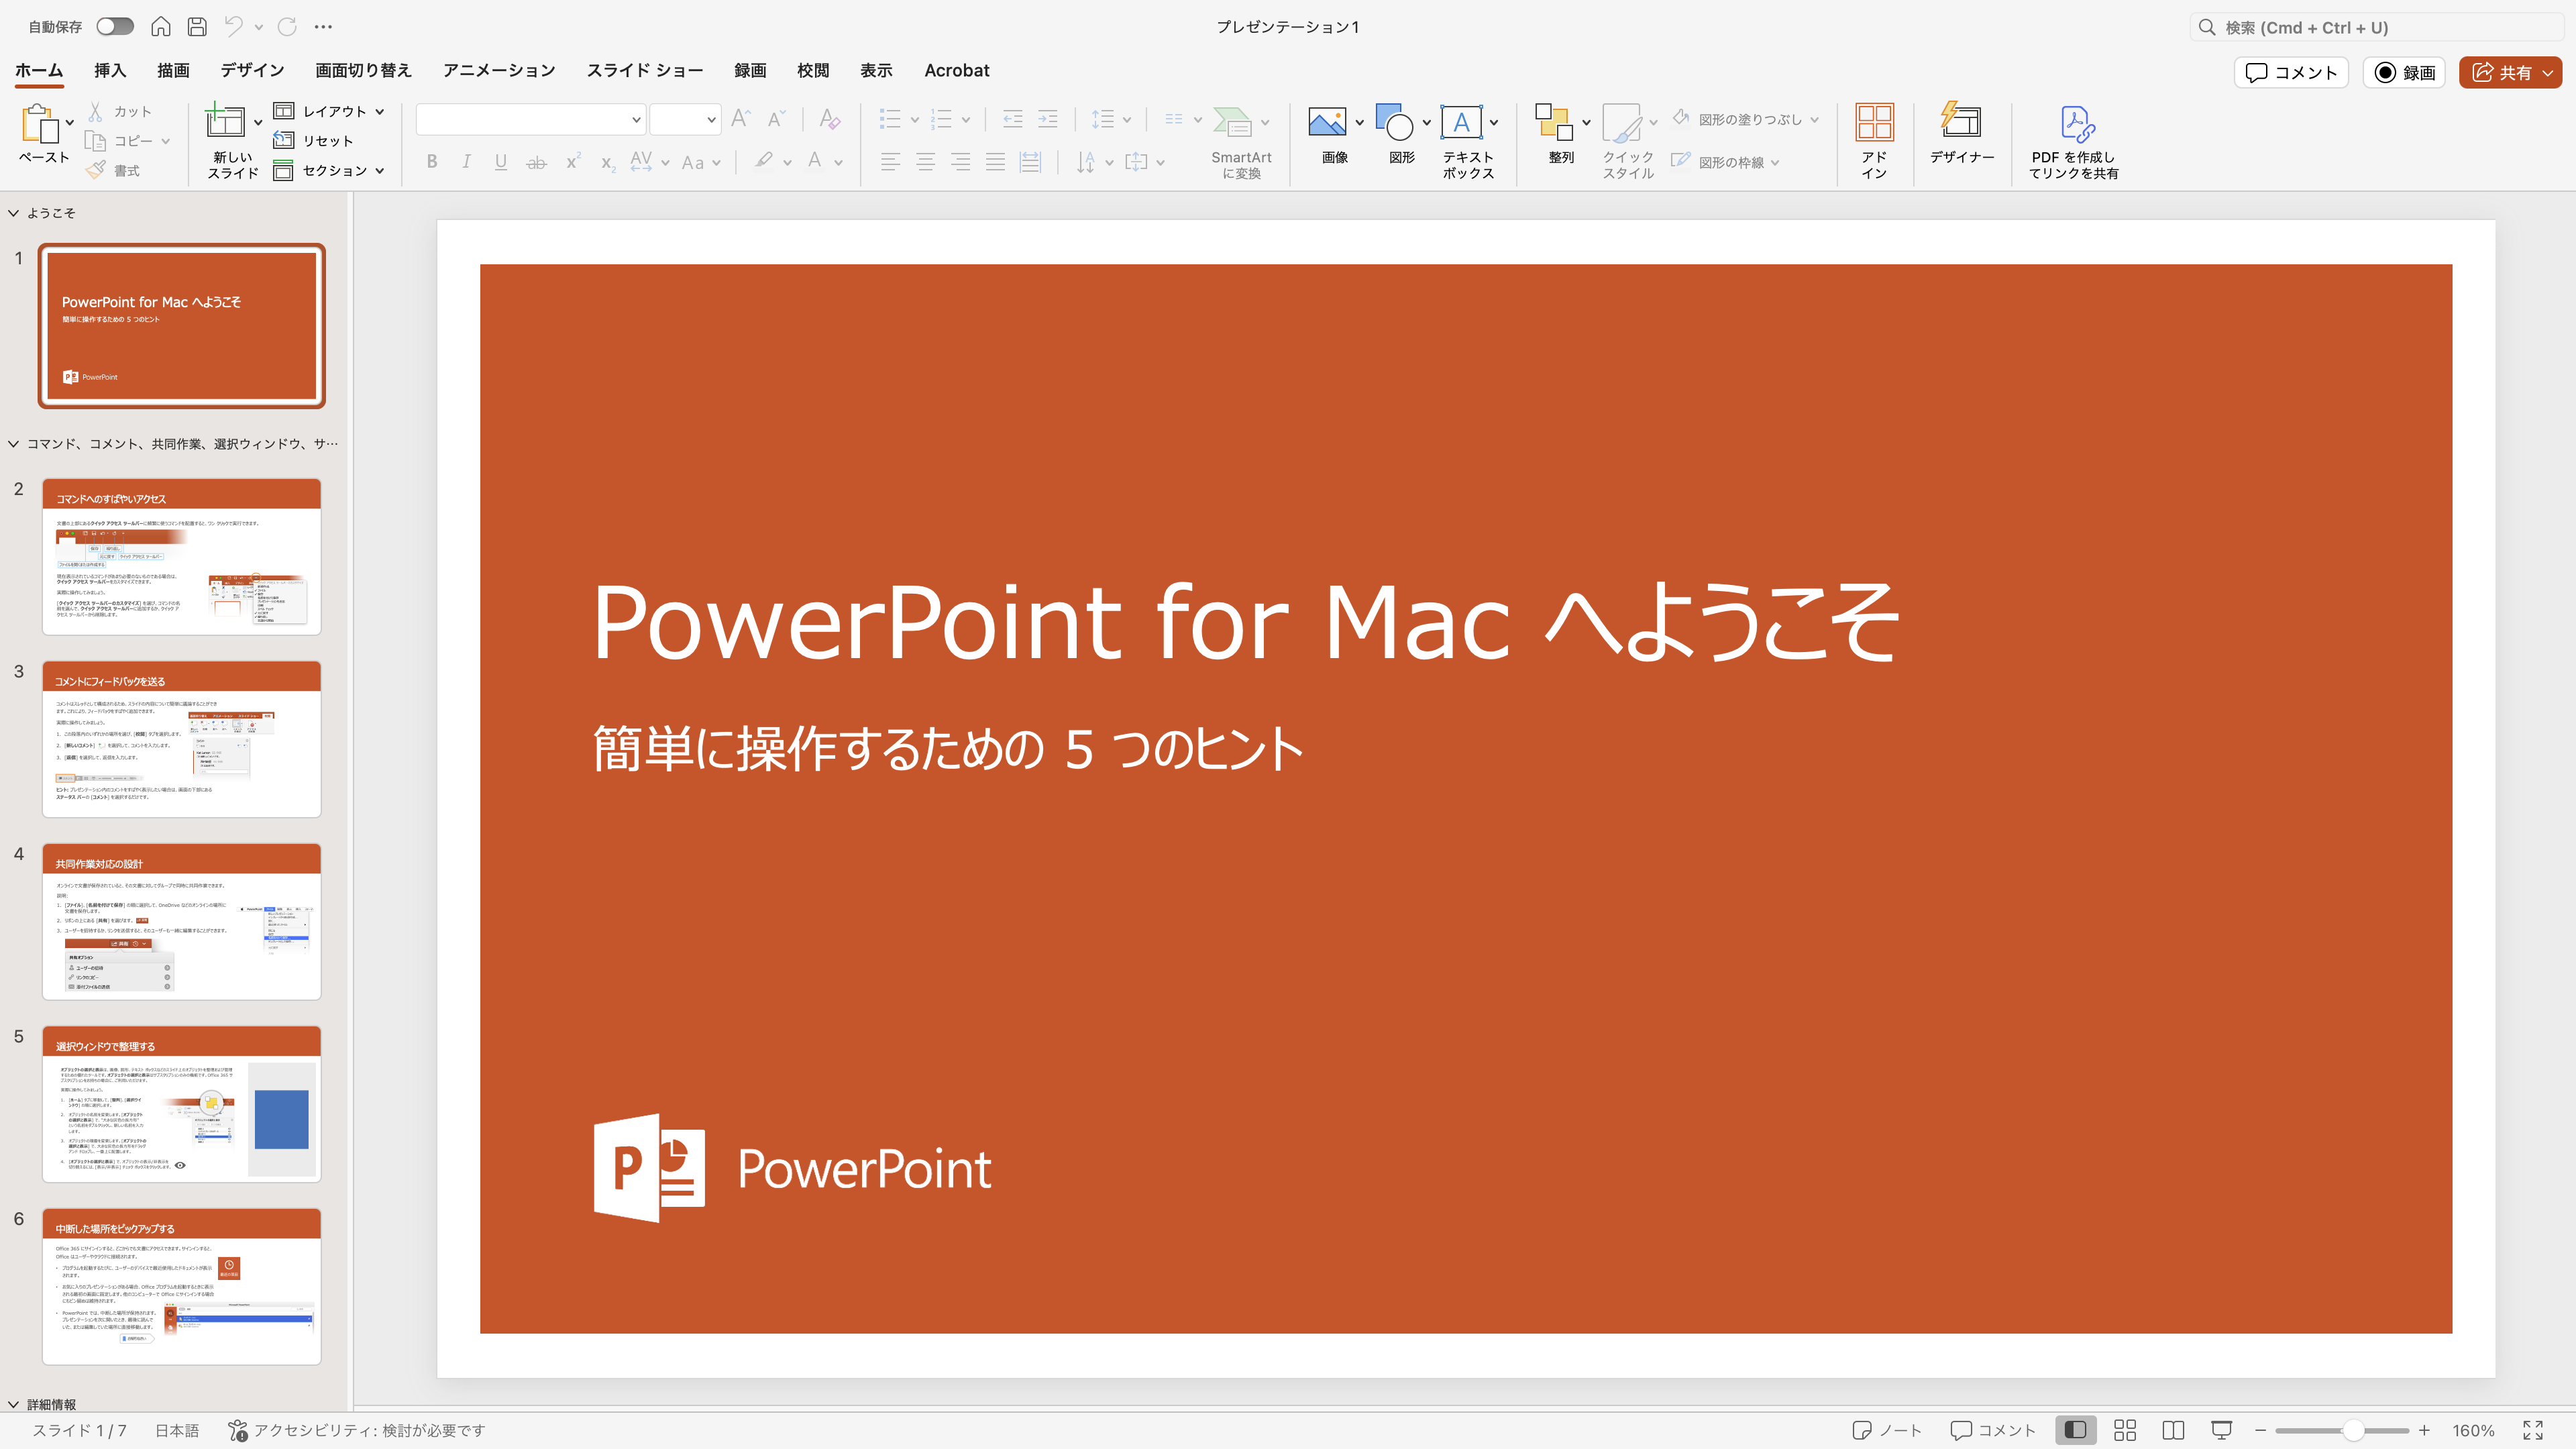Click the save icon in title bar
This screenshot has width=2576, height=1449.
tap(197, 27)
